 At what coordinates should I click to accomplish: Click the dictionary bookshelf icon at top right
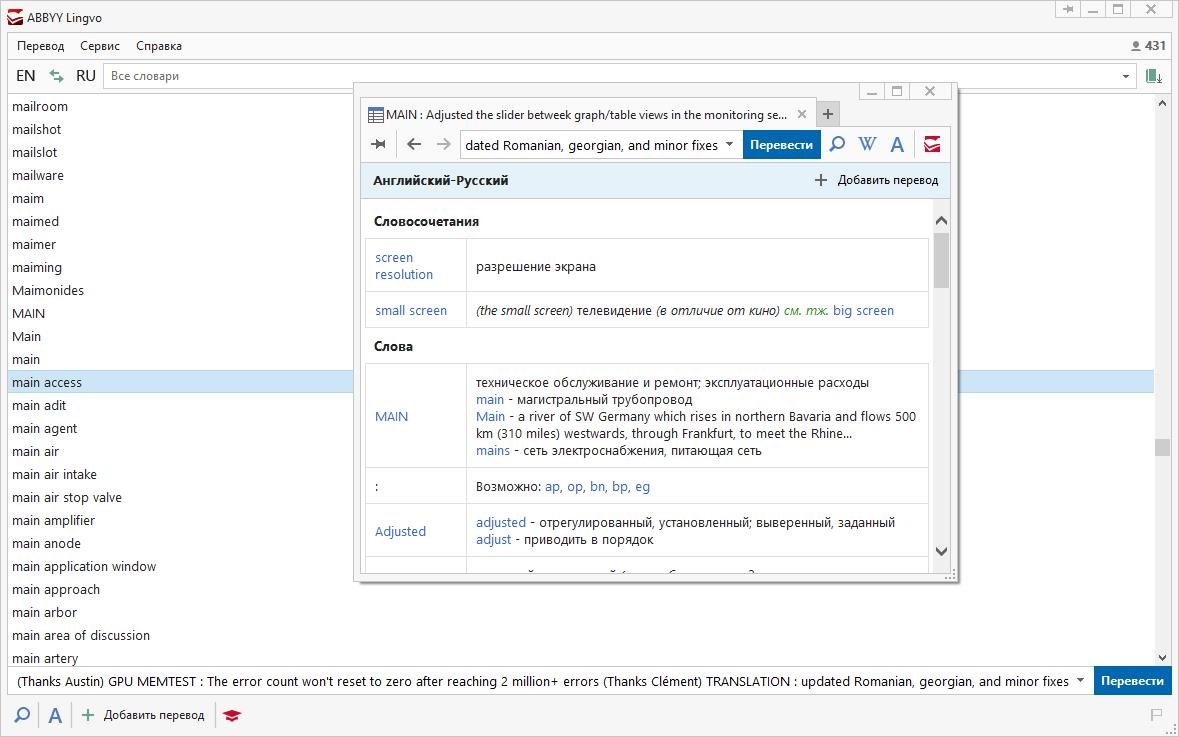(x=1153, y=76)
